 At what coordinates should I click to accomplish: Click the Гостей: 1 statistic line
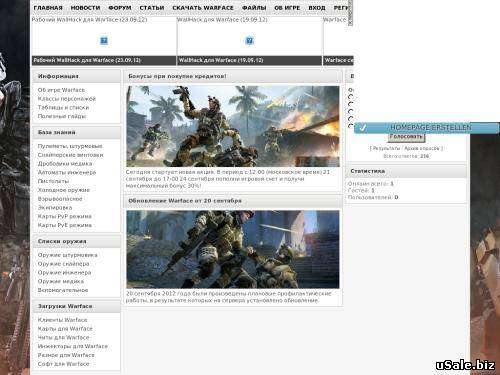361,190
